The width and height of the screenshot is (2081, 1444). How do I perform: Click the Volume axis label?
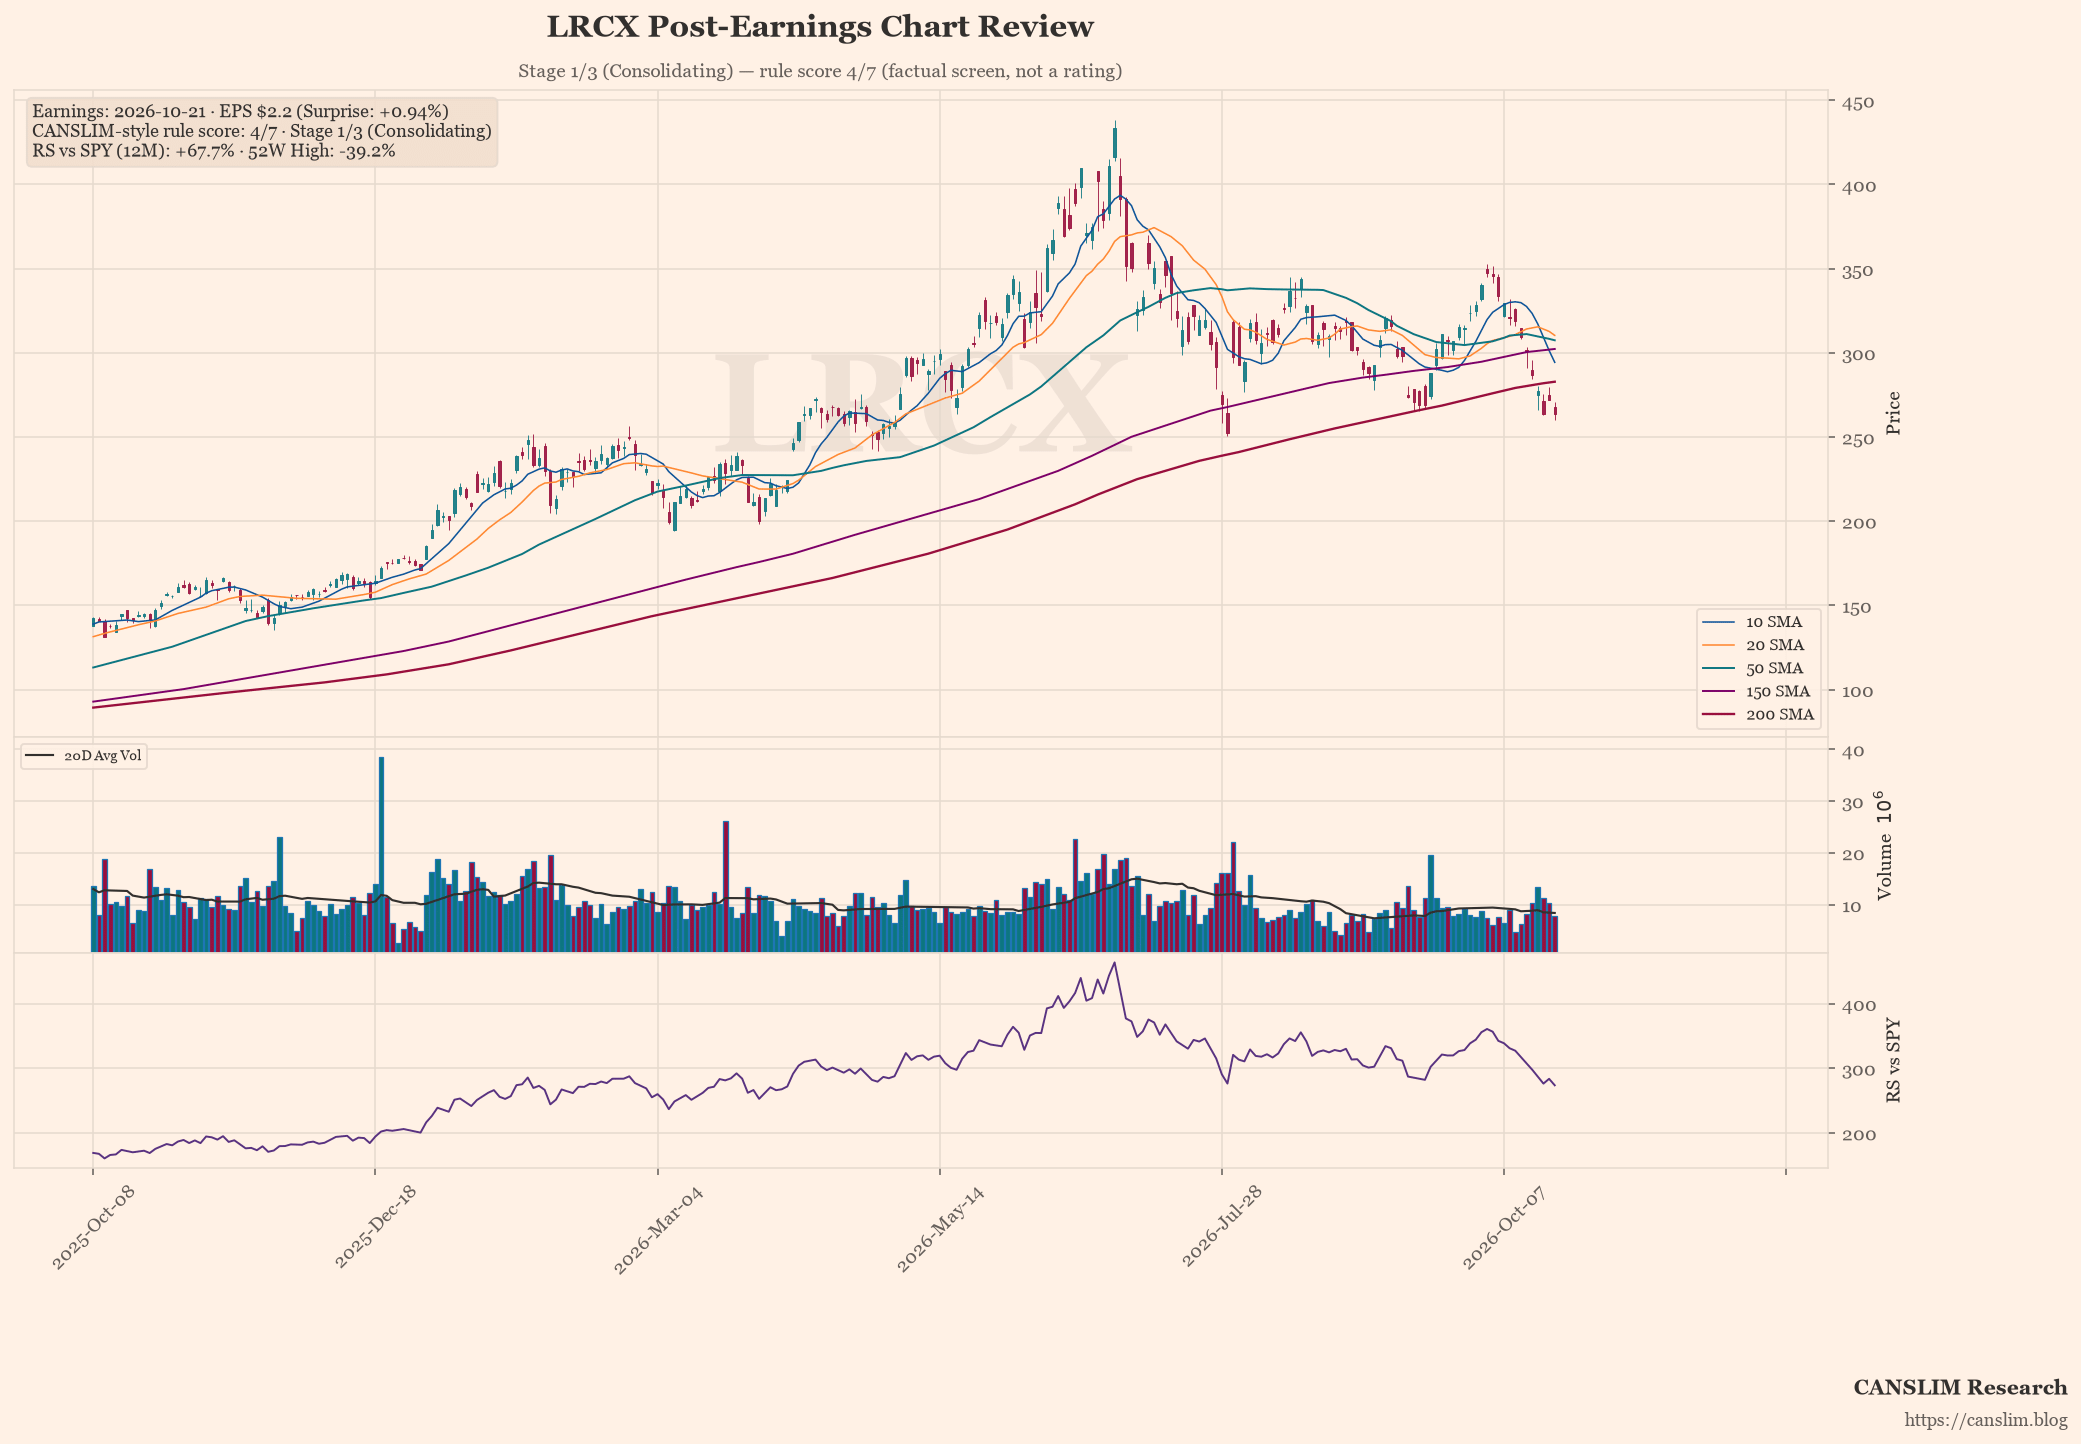click(1884, 846)
